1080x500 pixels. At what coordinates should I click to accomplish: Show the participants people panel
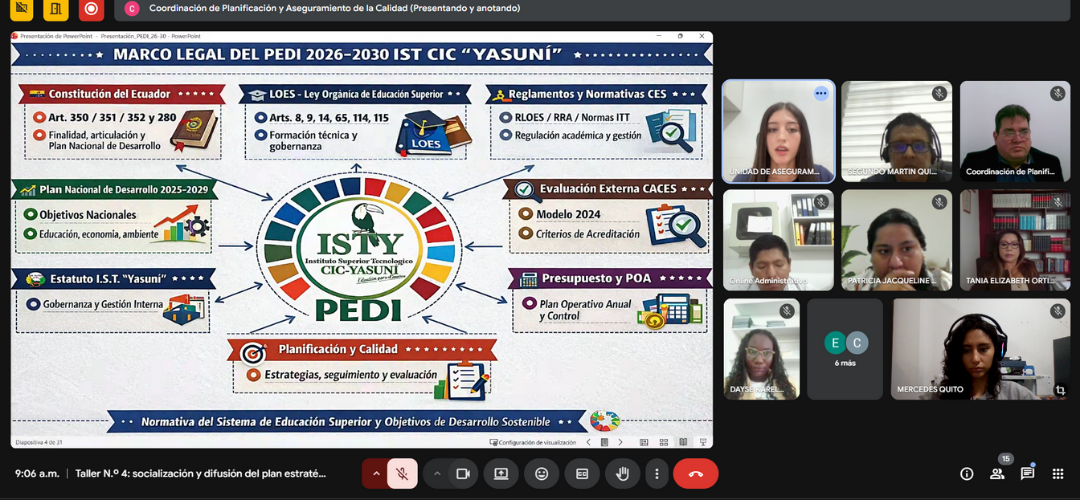point(997,474)
